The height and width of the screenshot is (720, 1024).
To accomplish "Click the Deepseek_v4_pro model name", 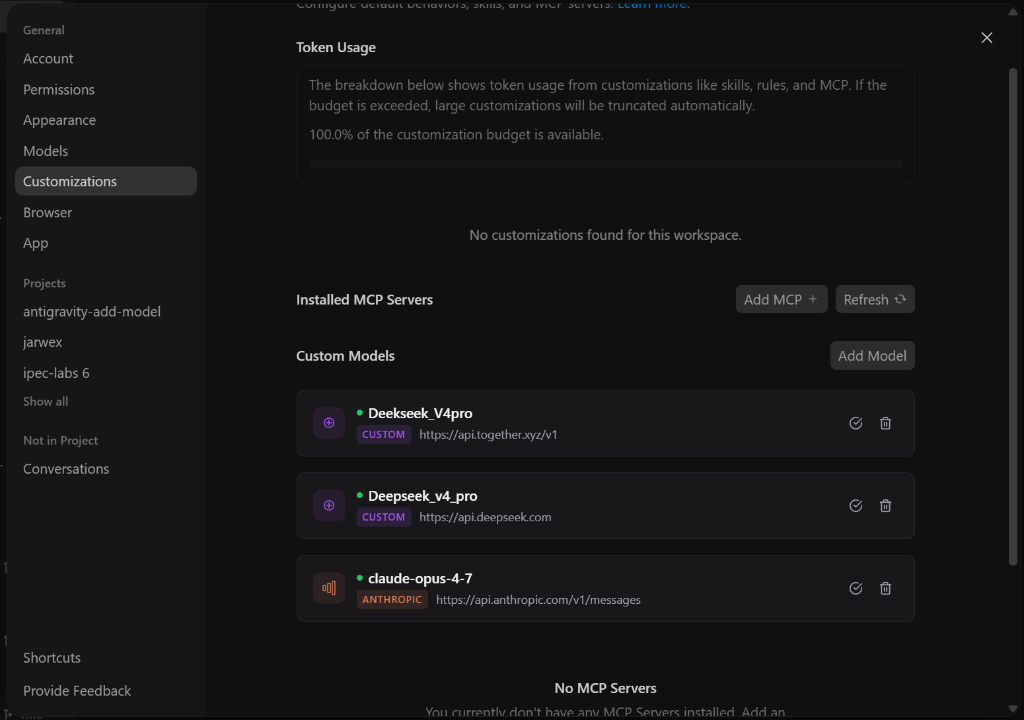I will point(423,496).
